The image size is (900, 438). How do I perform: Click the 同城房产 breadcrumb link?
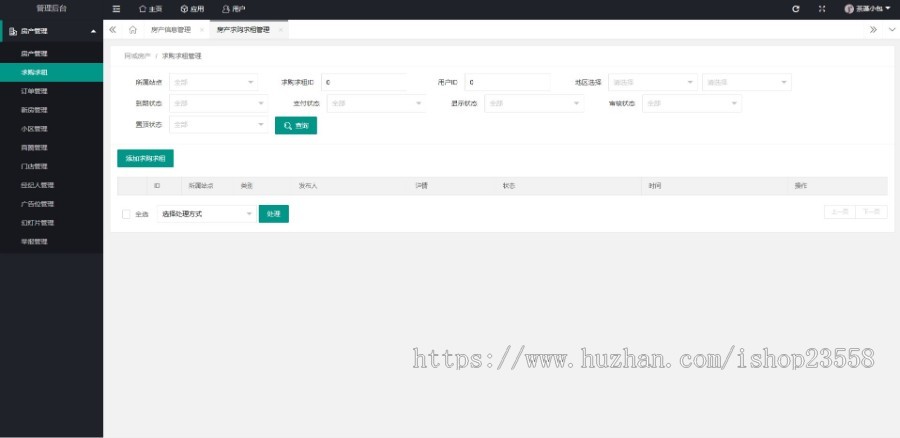point(137,56)
